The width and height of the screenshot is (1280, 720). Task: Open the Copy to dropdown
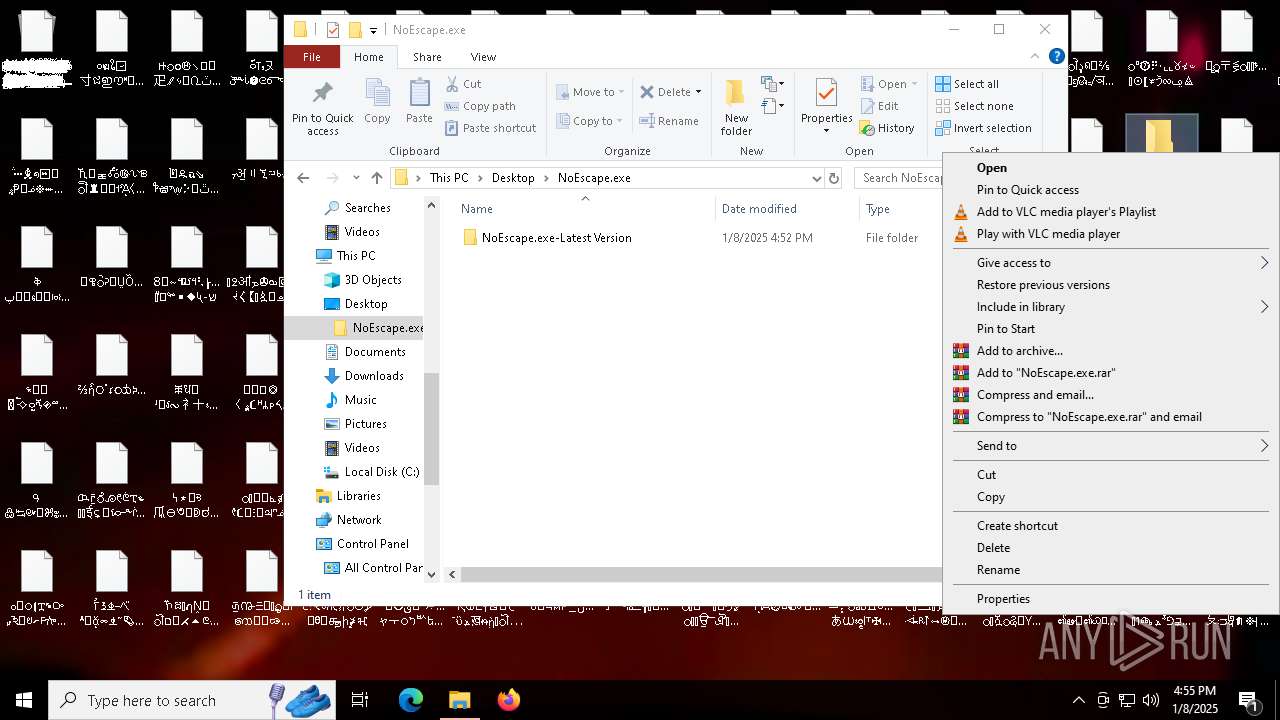pyautogui.click(x=590, y=121)
